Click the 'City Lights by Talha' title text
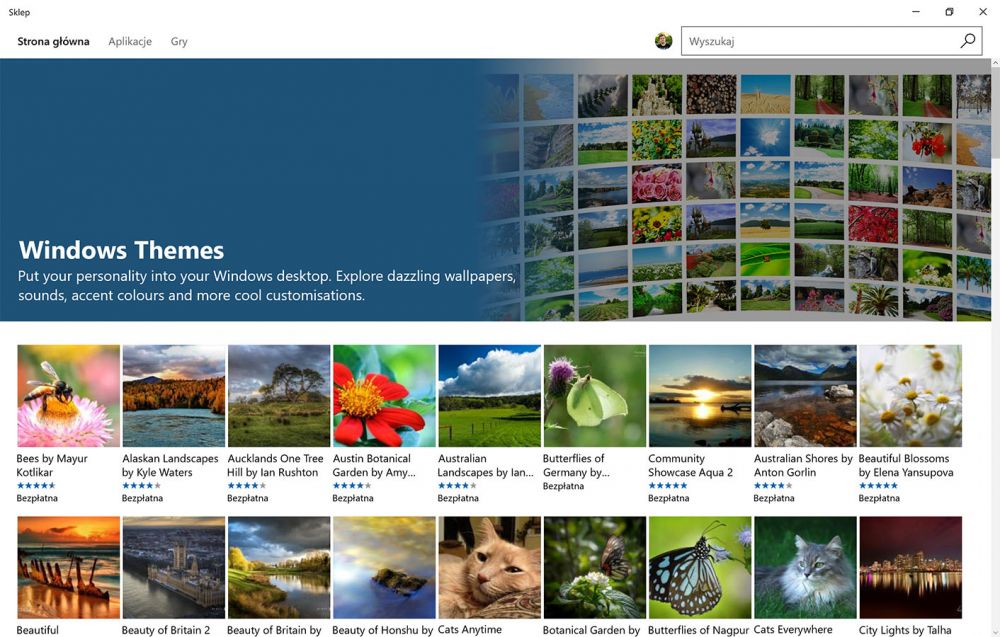1000x637 pixels. pos(905,630)
